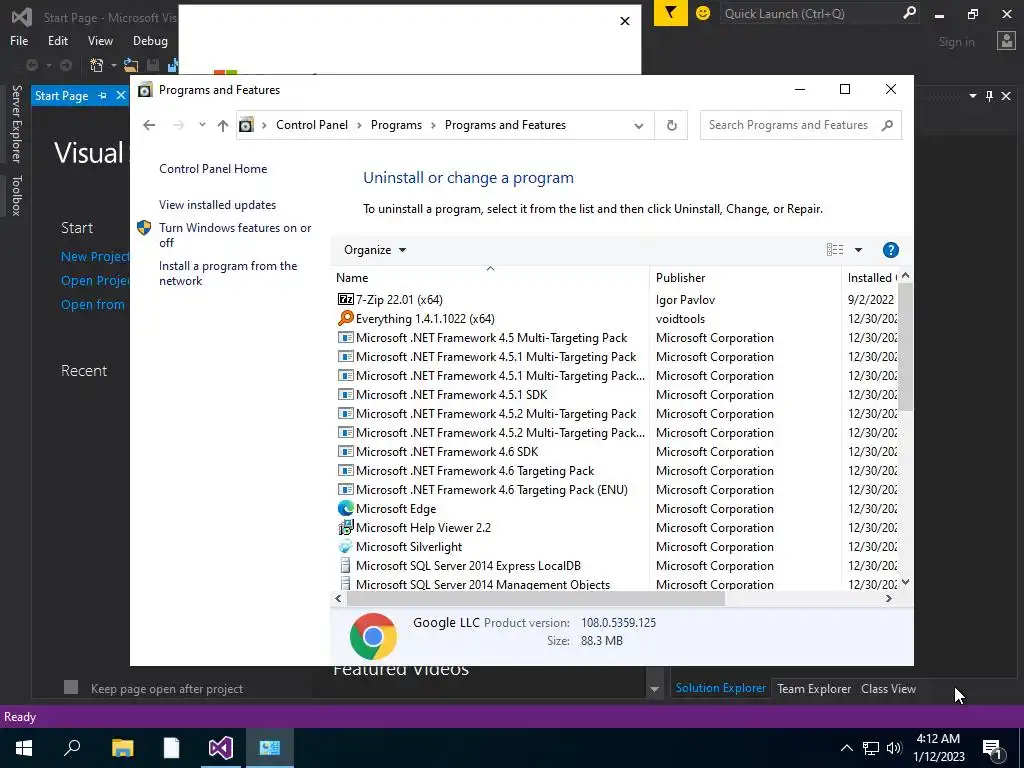Click Control Panel in the address breadcrumb
This screenshot has width=1024, height=768.
[312, 125]
